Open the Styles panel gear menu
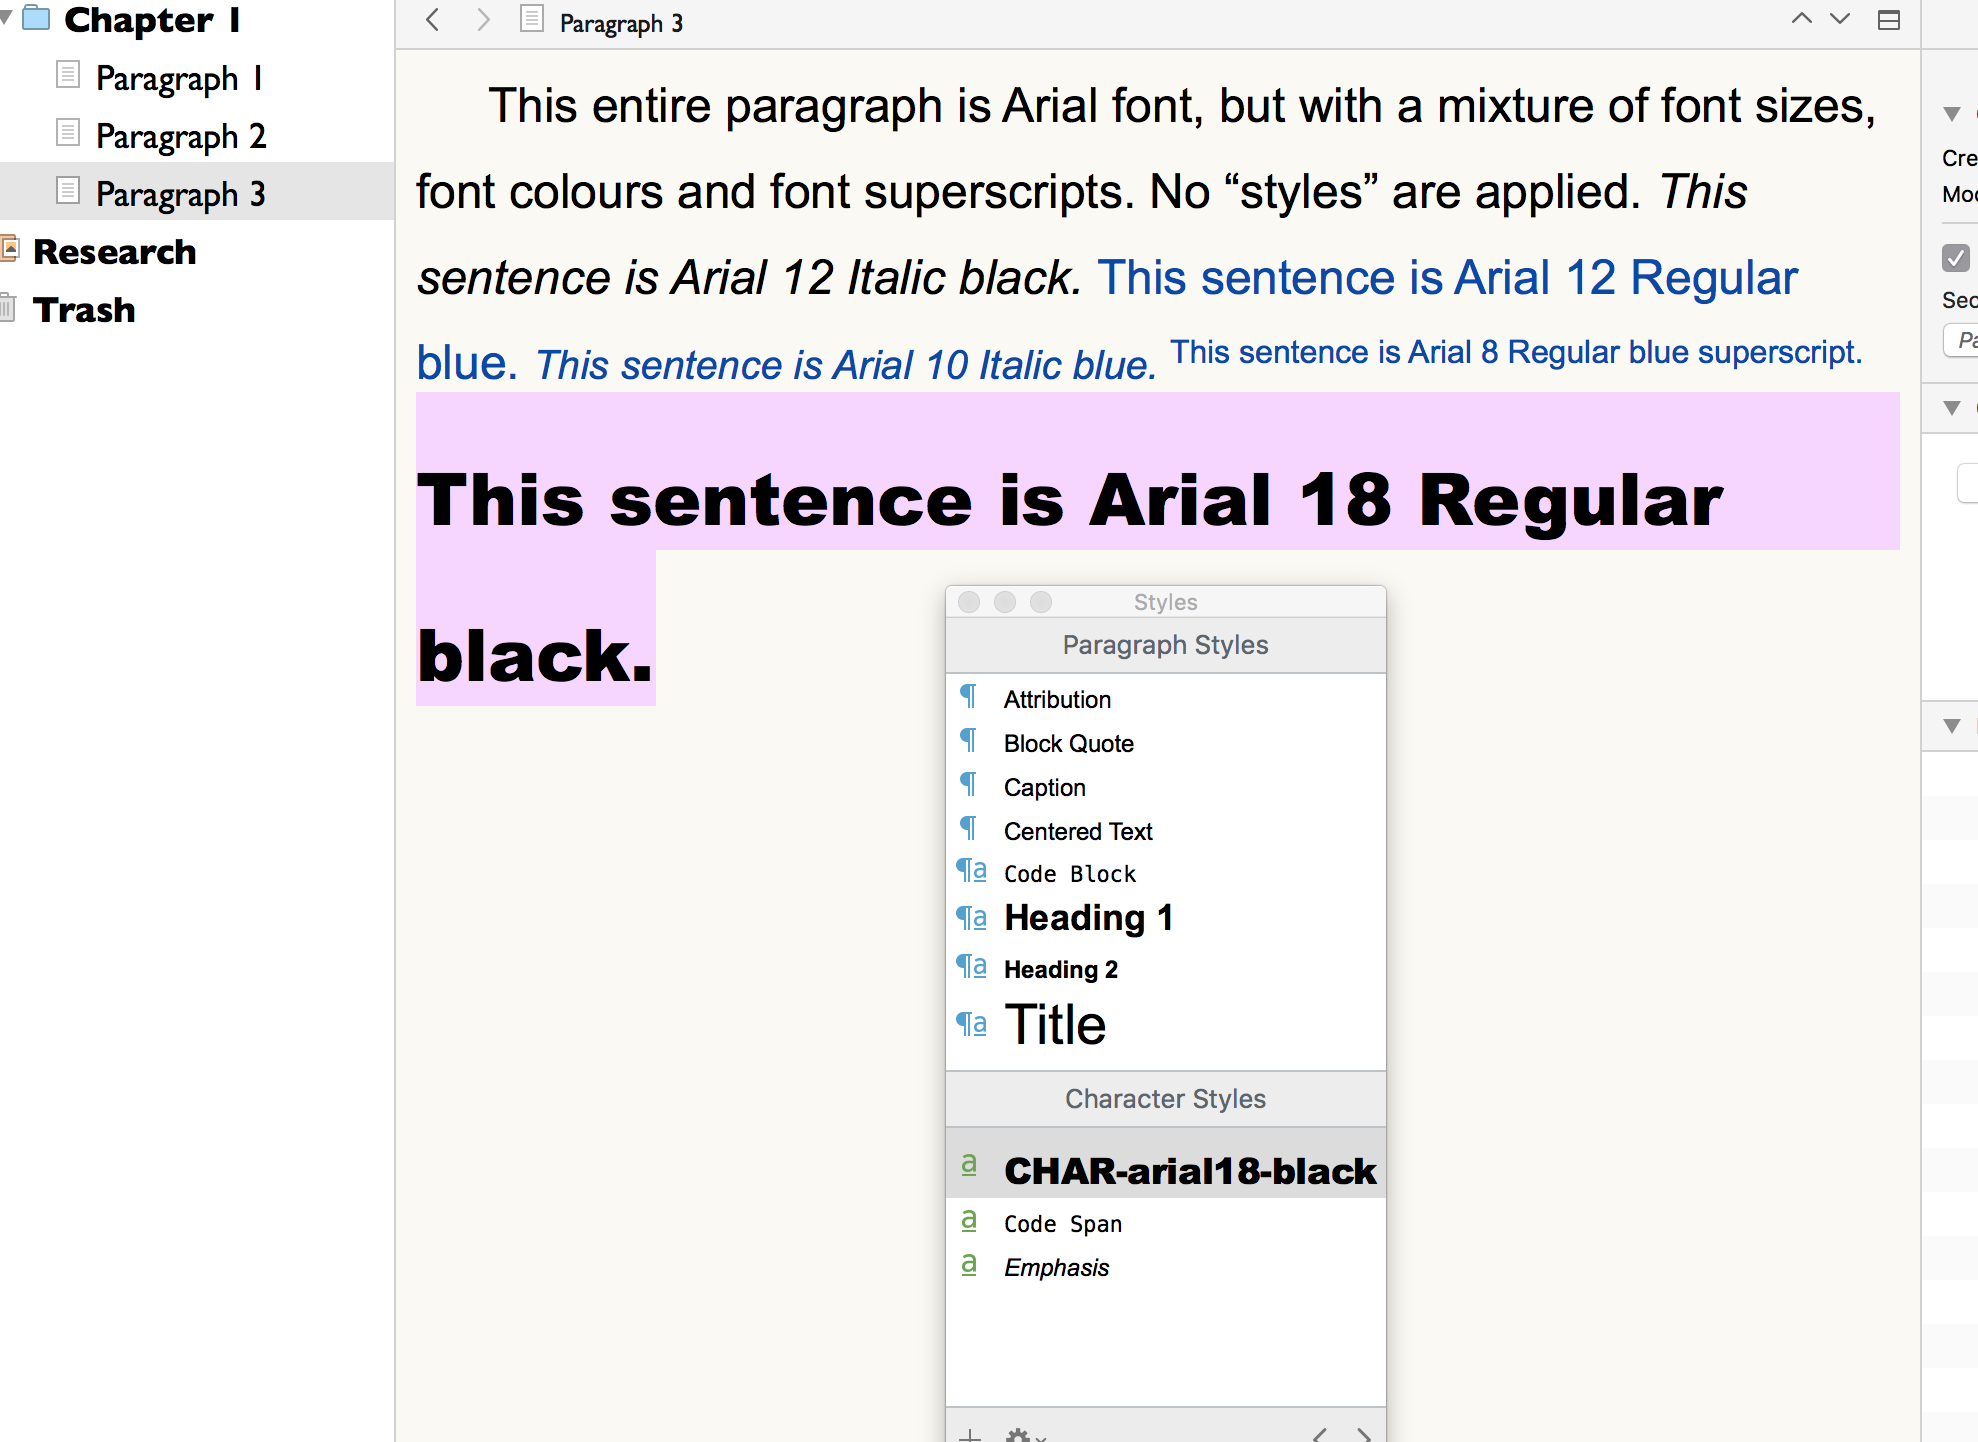The image size is (1978, 1442). tap(1020, 1435)
